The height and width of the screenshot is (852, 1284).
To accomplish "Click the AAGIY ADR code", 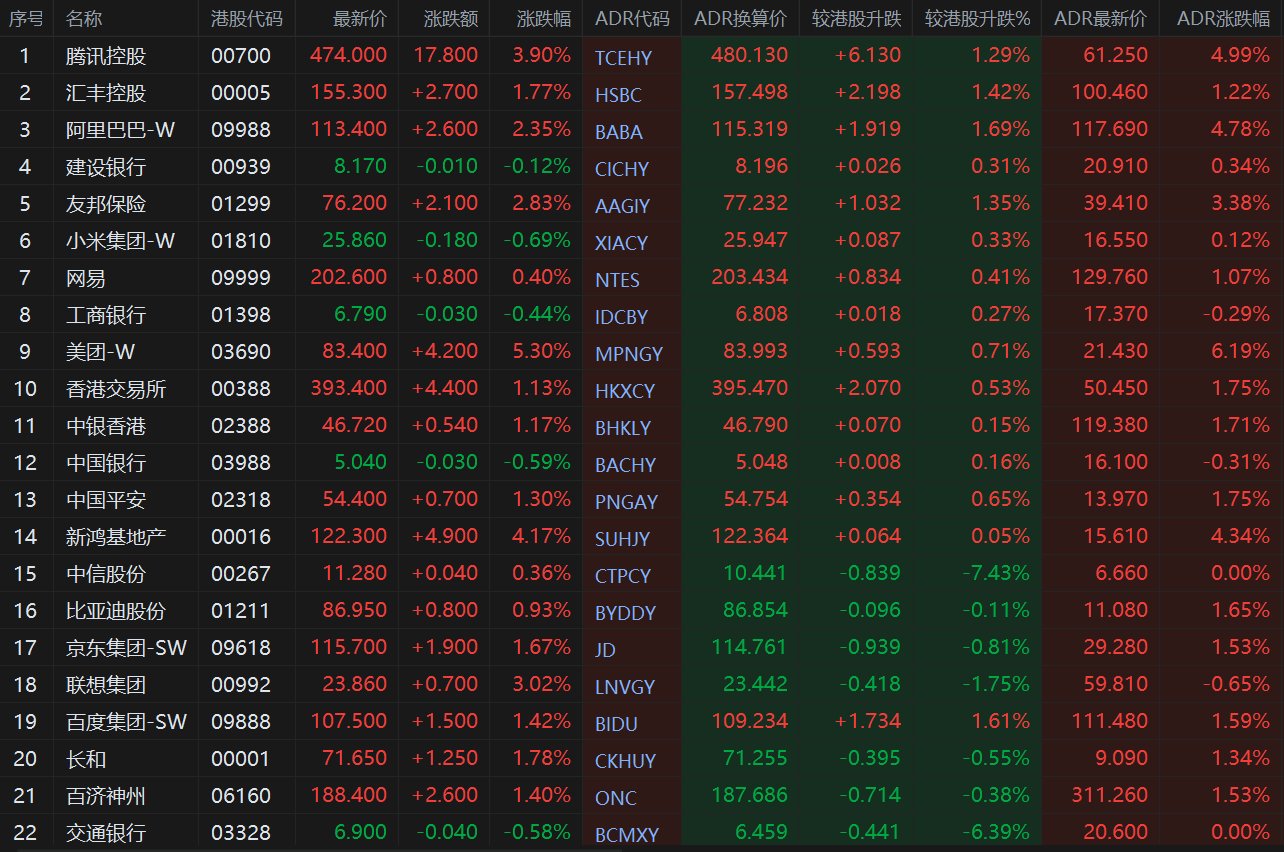I will pos(622,206).
